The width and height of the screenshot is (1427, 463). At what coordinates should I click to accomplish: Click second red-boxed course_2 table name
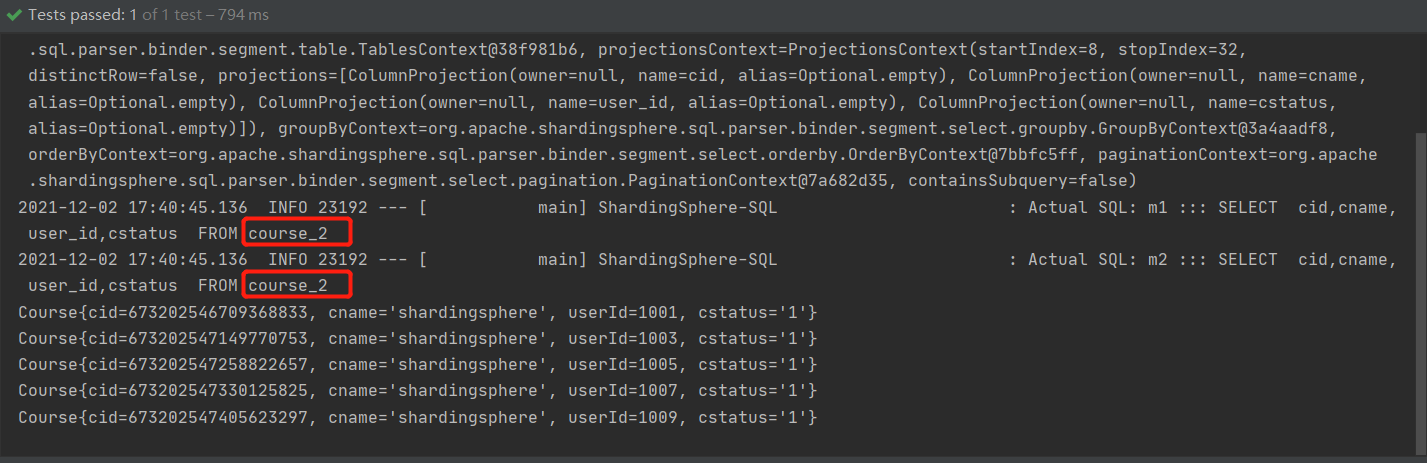coord(288,286)
